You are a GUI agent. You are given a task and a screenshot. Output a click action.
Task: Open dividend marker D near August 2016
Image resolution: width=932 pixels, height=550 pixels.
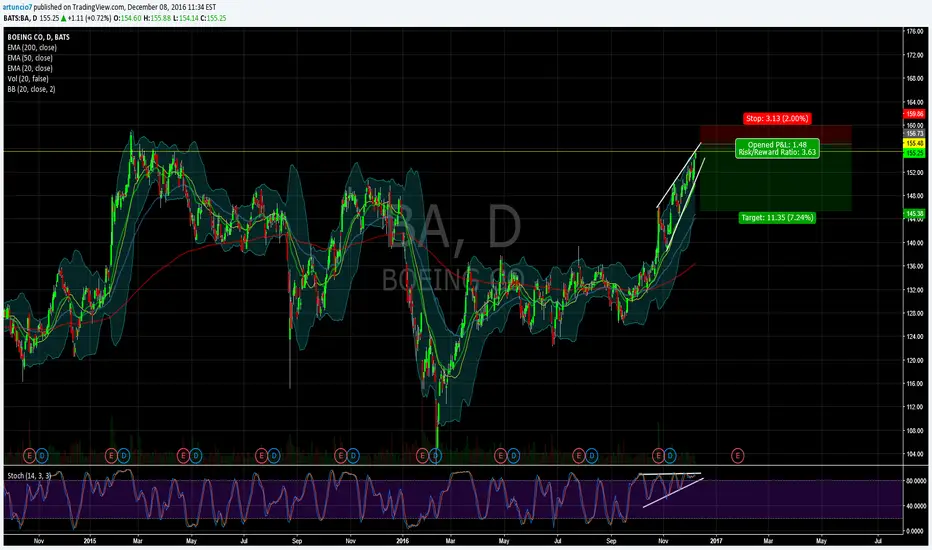click(x=591, y=456)
